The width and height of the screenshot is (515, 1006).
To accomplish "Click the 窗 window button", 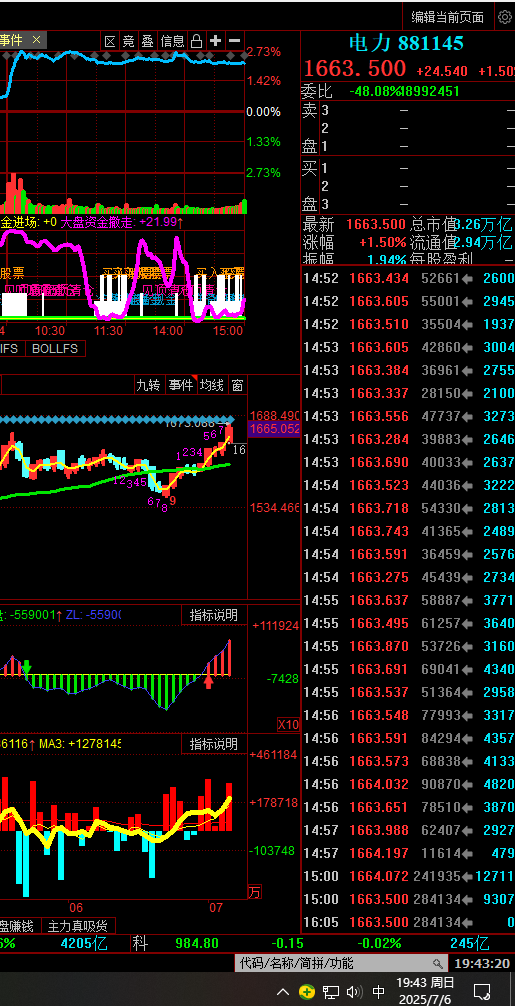I will pyautogui.click(x=237, y=385).
